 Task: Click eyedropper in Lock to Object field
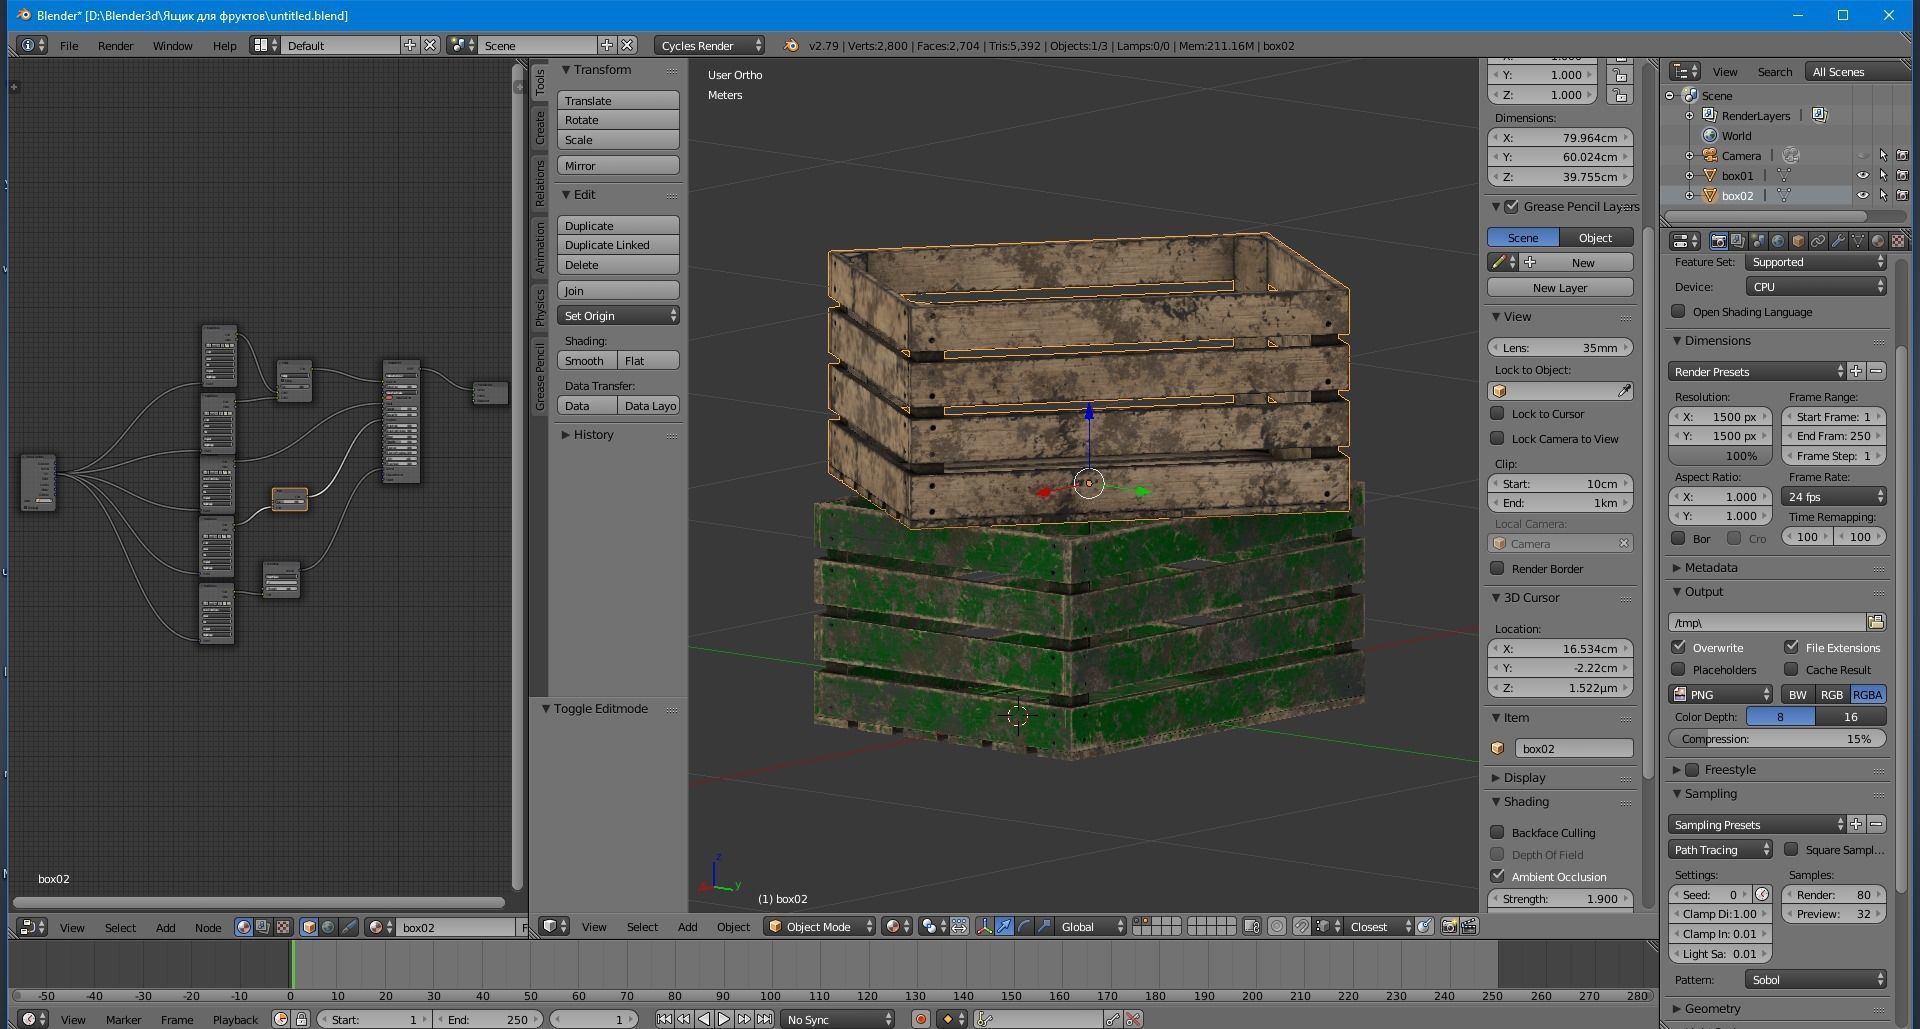coord(1624,391)
